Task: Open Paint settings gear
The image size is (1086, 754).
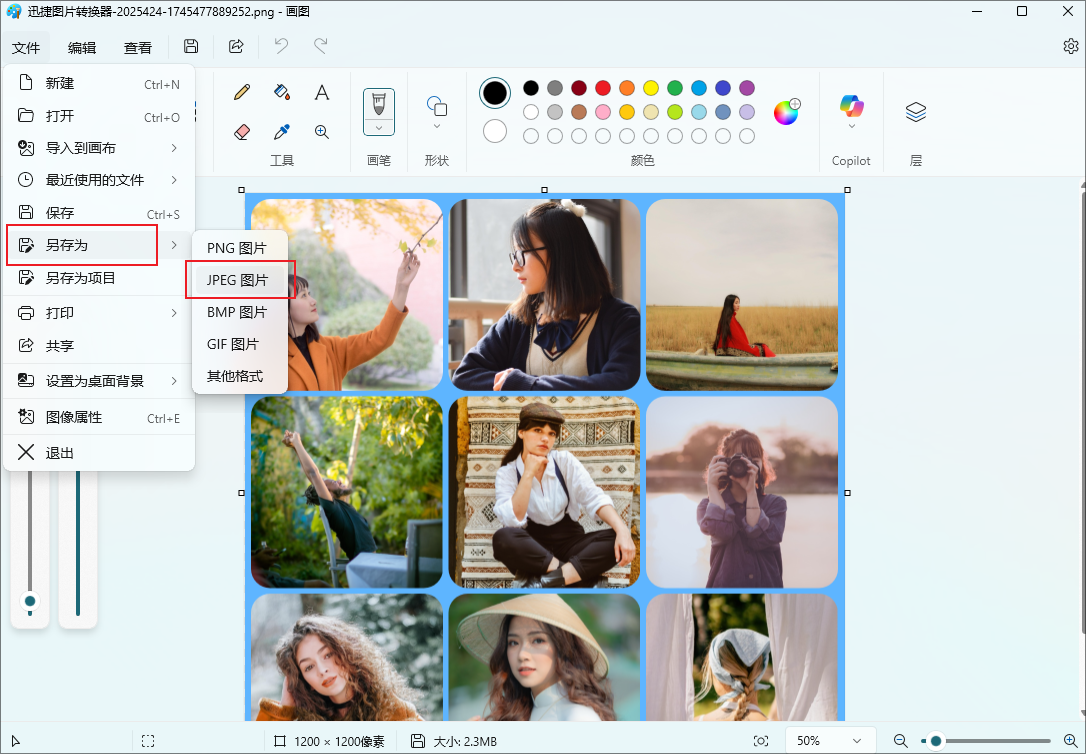Action: coord(1071,46)
